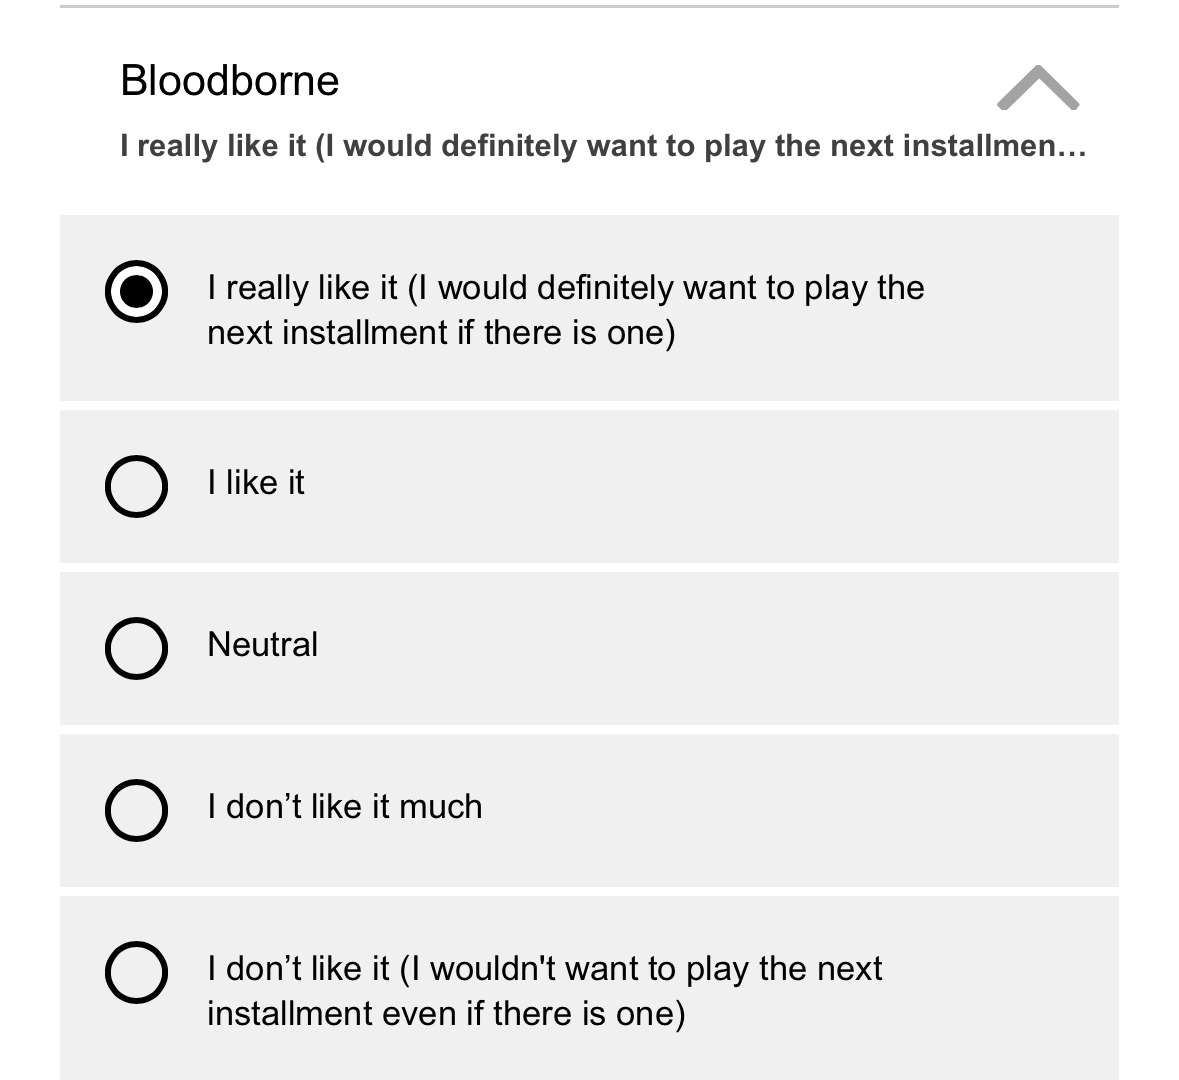Click the 'Neutral' label text
The image size is (1179, 1080).
(x=262, y=645)
